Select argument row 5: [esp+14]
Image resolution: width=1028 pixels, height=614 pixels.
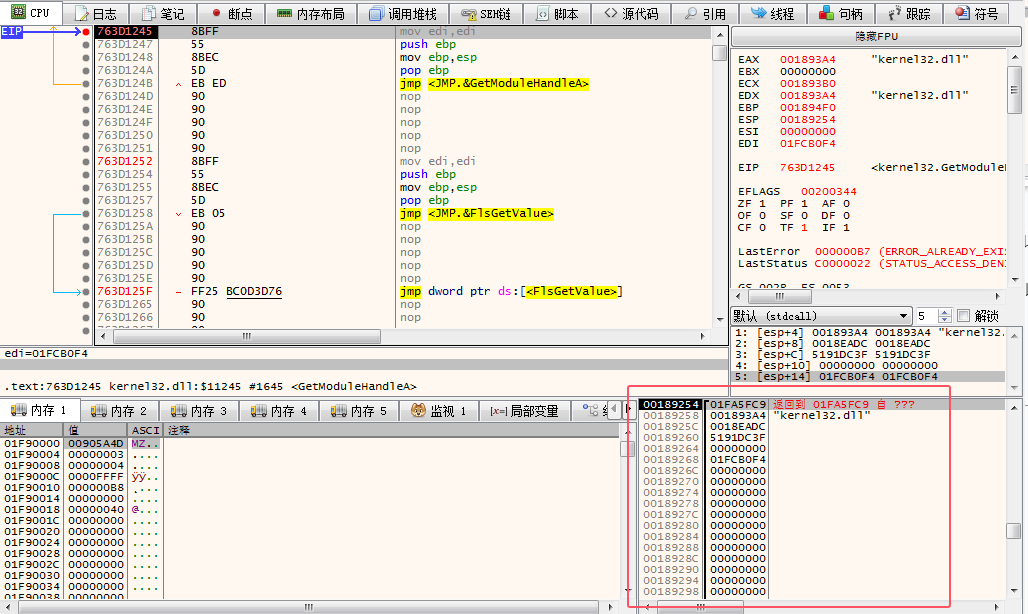coord(869,377)
